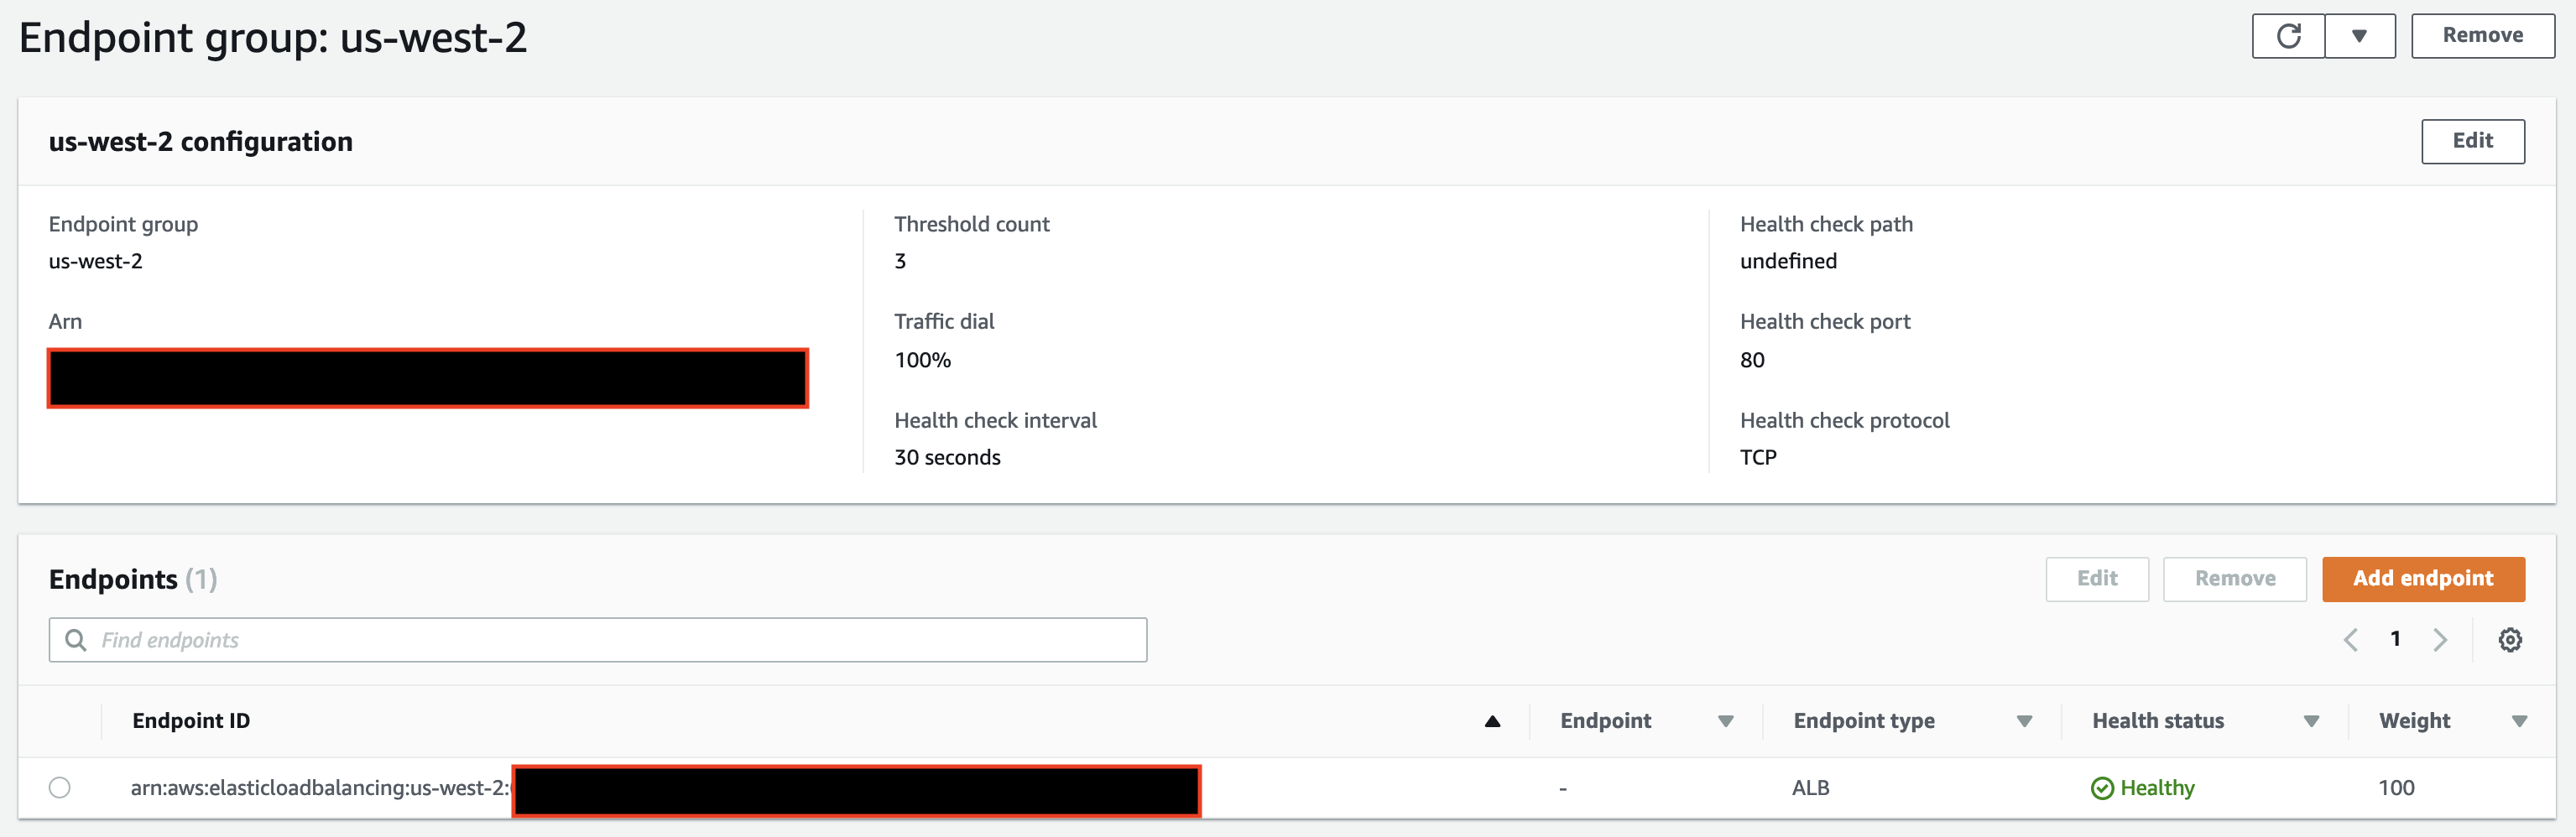Remove the us-west-2 endpoint group
The width and height of the screenshot is (2576, 837).
coord(2482,36)
